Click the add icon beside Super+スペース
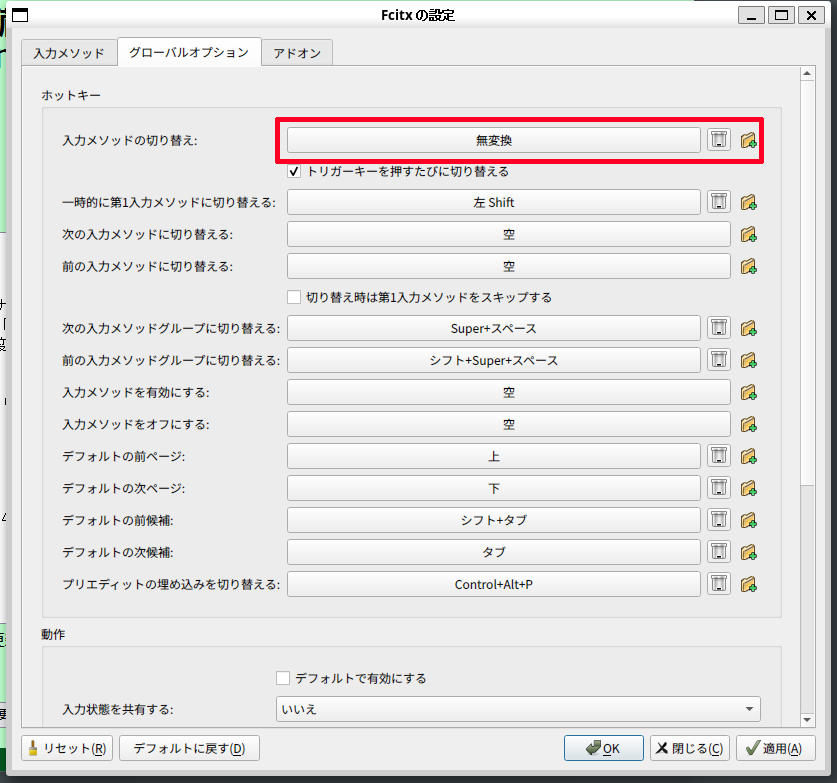 748,328
